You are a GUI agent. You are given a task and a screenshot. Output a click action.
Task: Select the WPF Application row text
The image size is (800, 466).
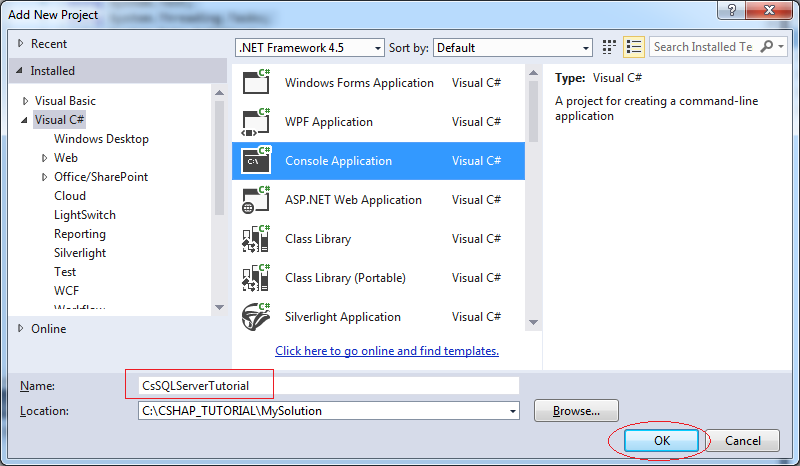pos(329,122)
